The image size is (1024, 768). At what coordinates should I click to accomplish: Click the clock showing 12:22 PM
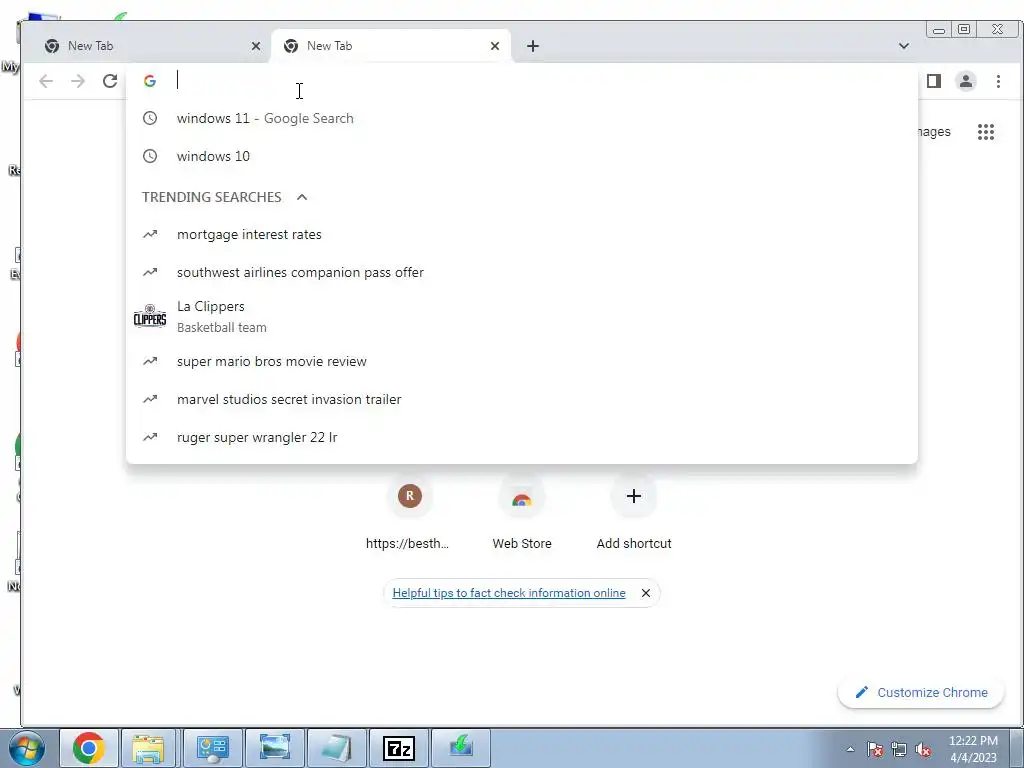[x=973, y=749]
